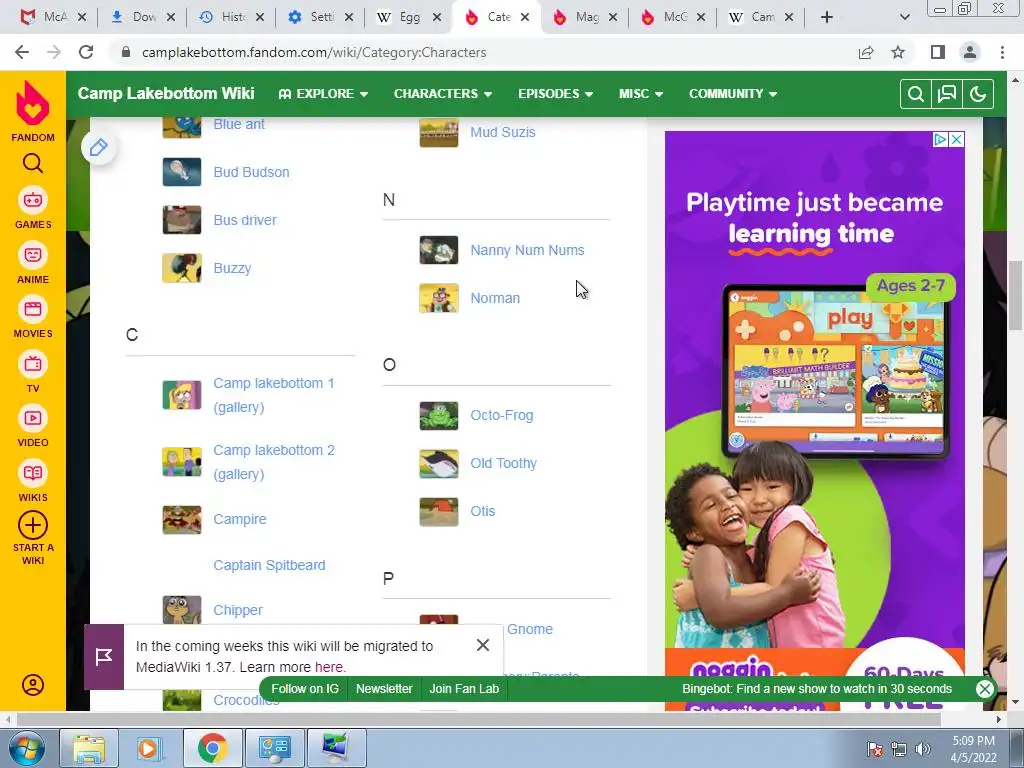Open the Captain Spitbeard link

coord(269,566)
